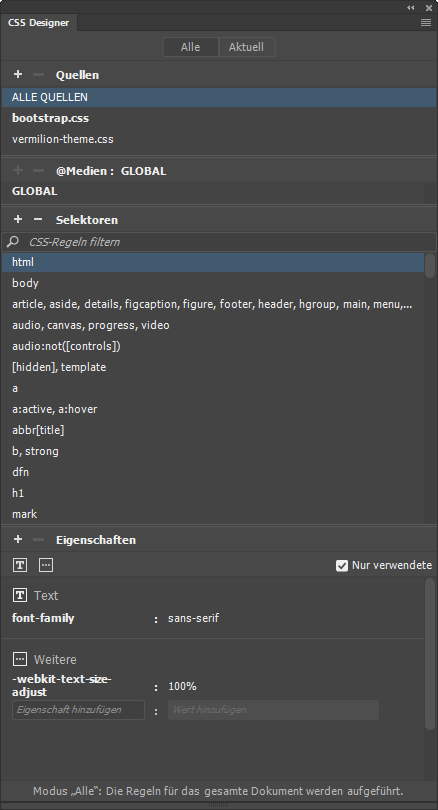
Task: Click the Selektoren section heading
Action: coord(87,220)
